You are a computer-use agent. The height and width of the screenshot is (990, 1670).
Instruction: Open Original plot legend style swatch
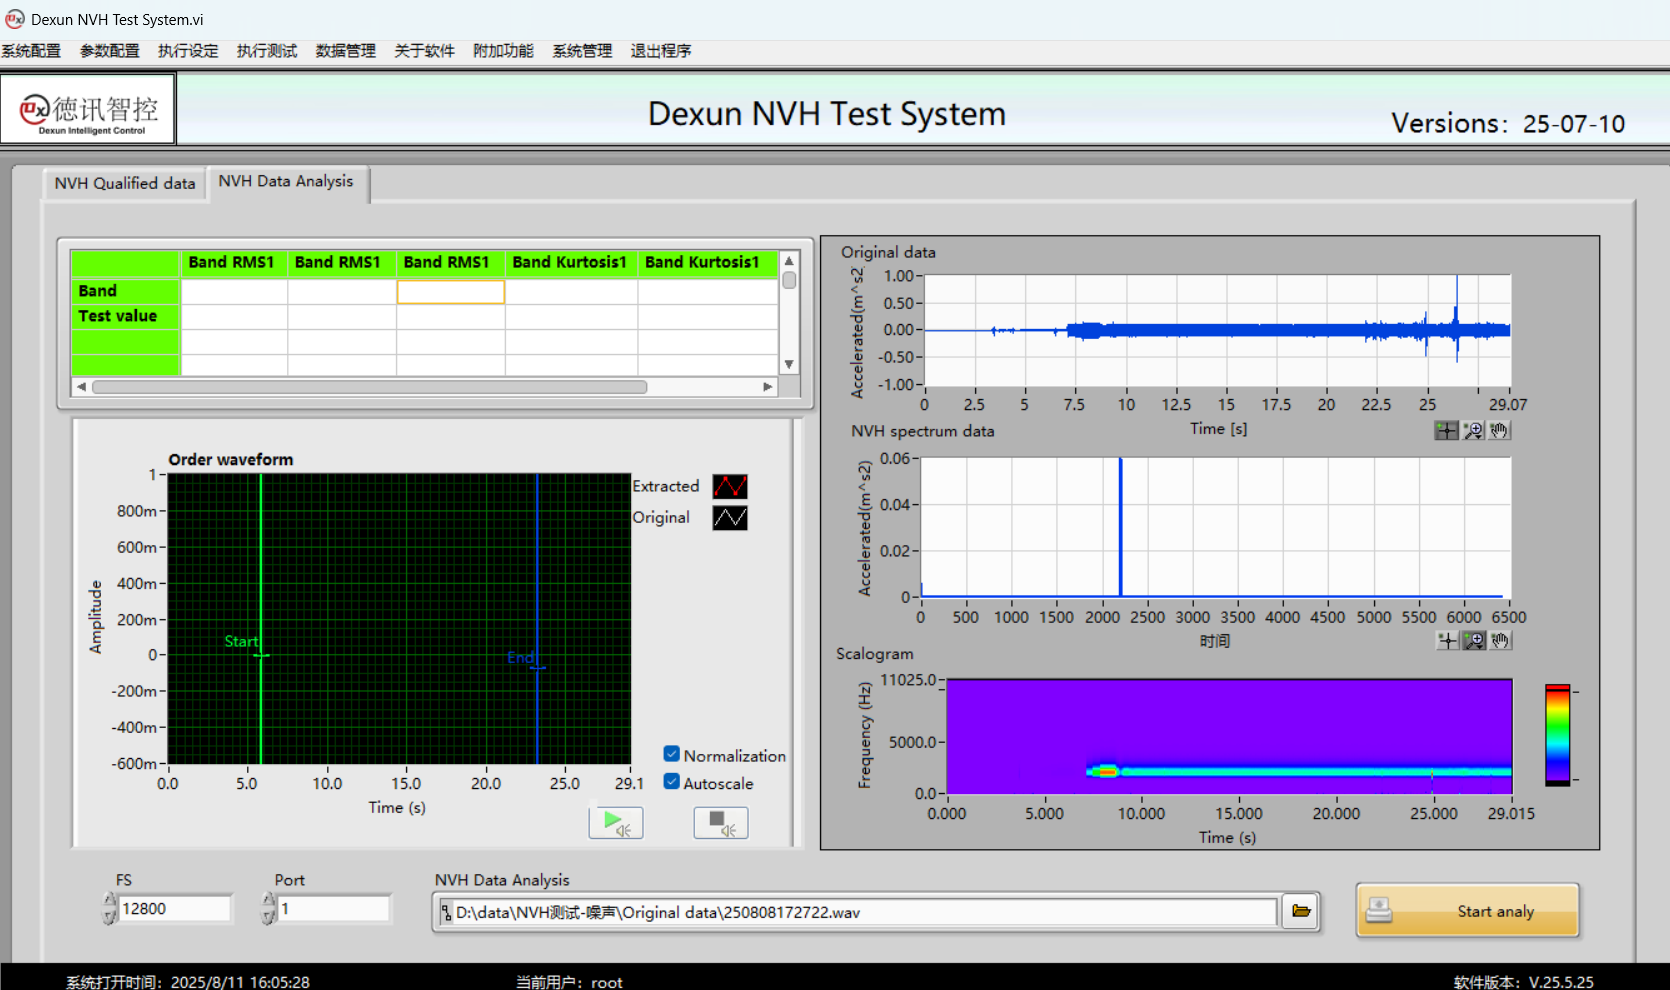(x=730, y=518)
